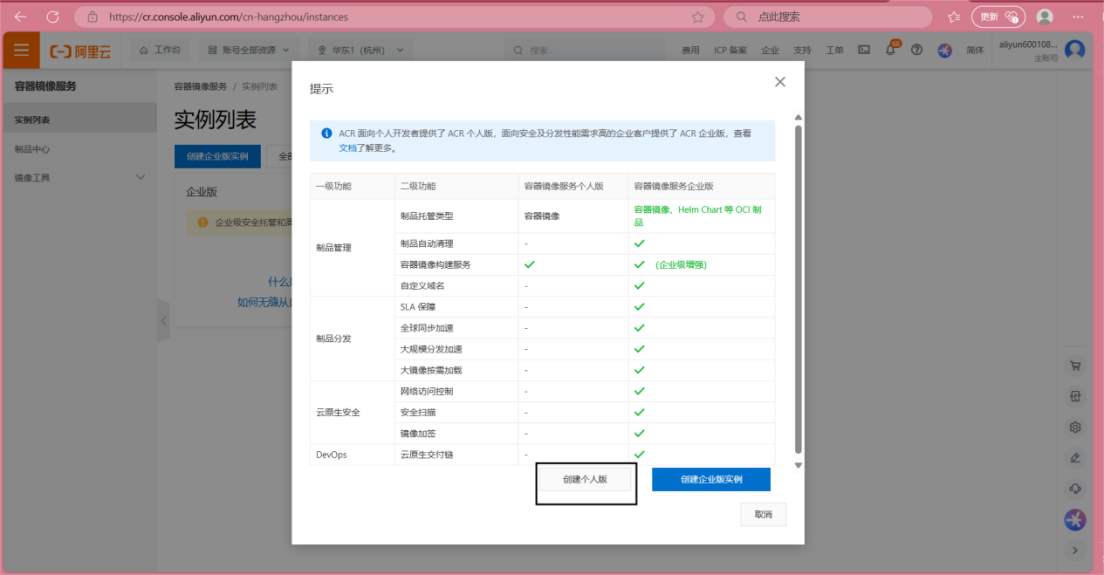Click the browser profile avatar icon

coord(1045,17)
